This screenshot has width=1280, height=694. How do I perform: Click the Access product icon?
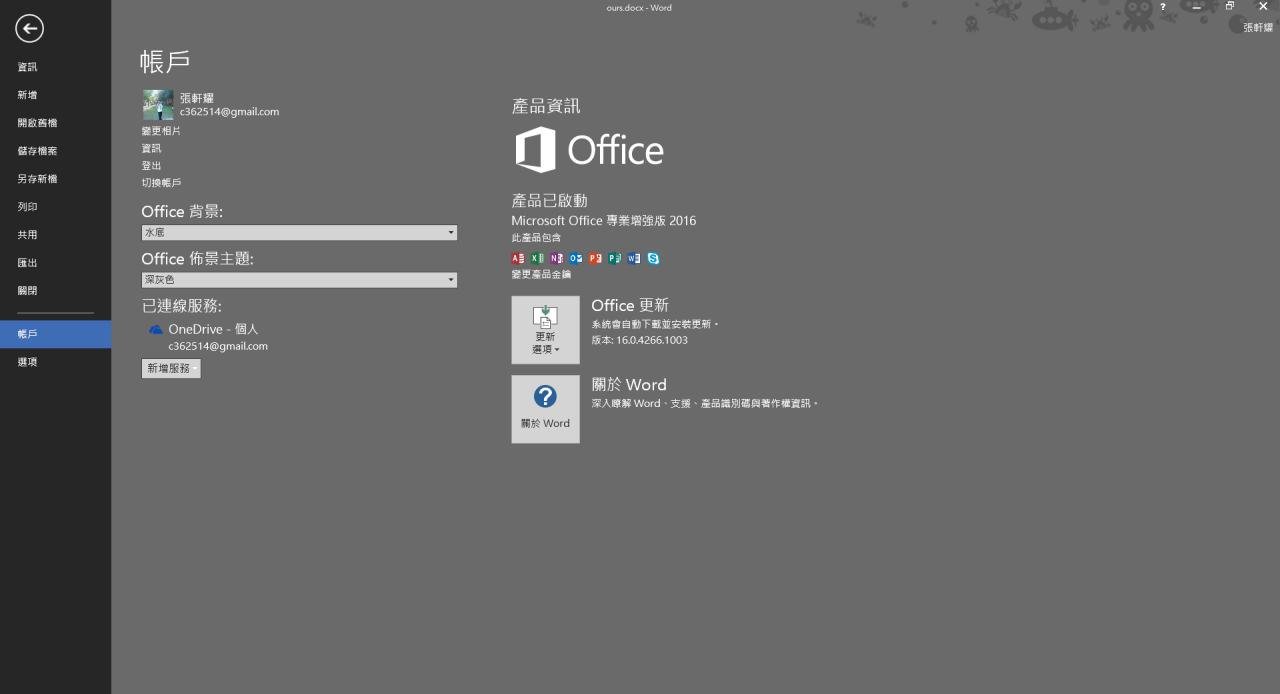point(518,258)
